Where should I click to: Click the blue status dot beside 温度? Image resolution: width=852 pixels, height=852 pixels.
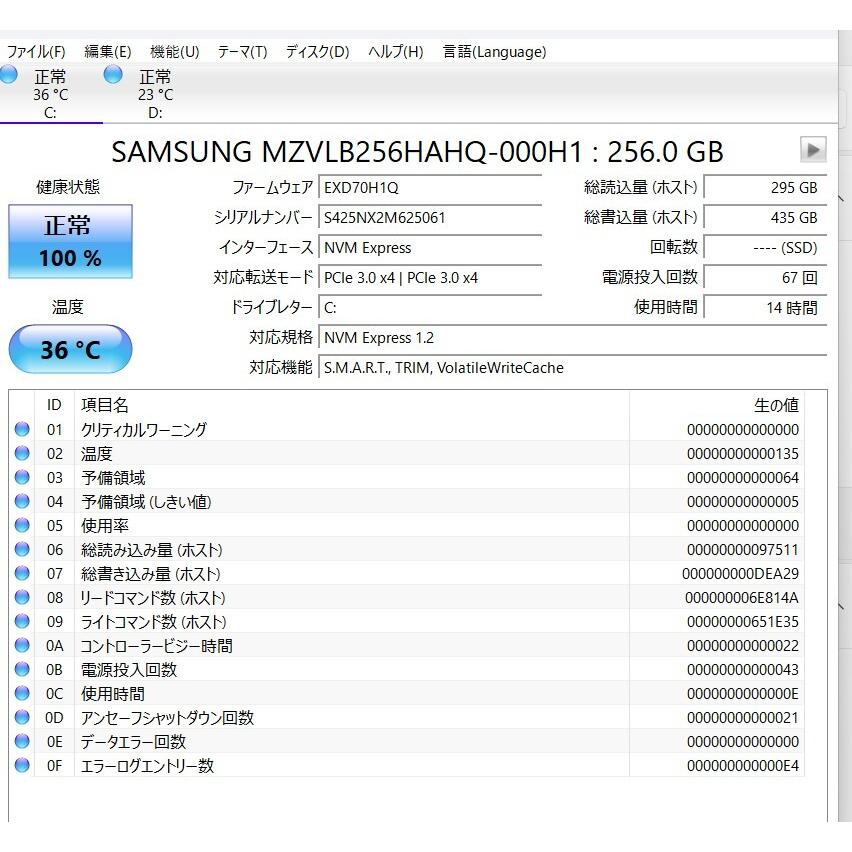point(22,453)
